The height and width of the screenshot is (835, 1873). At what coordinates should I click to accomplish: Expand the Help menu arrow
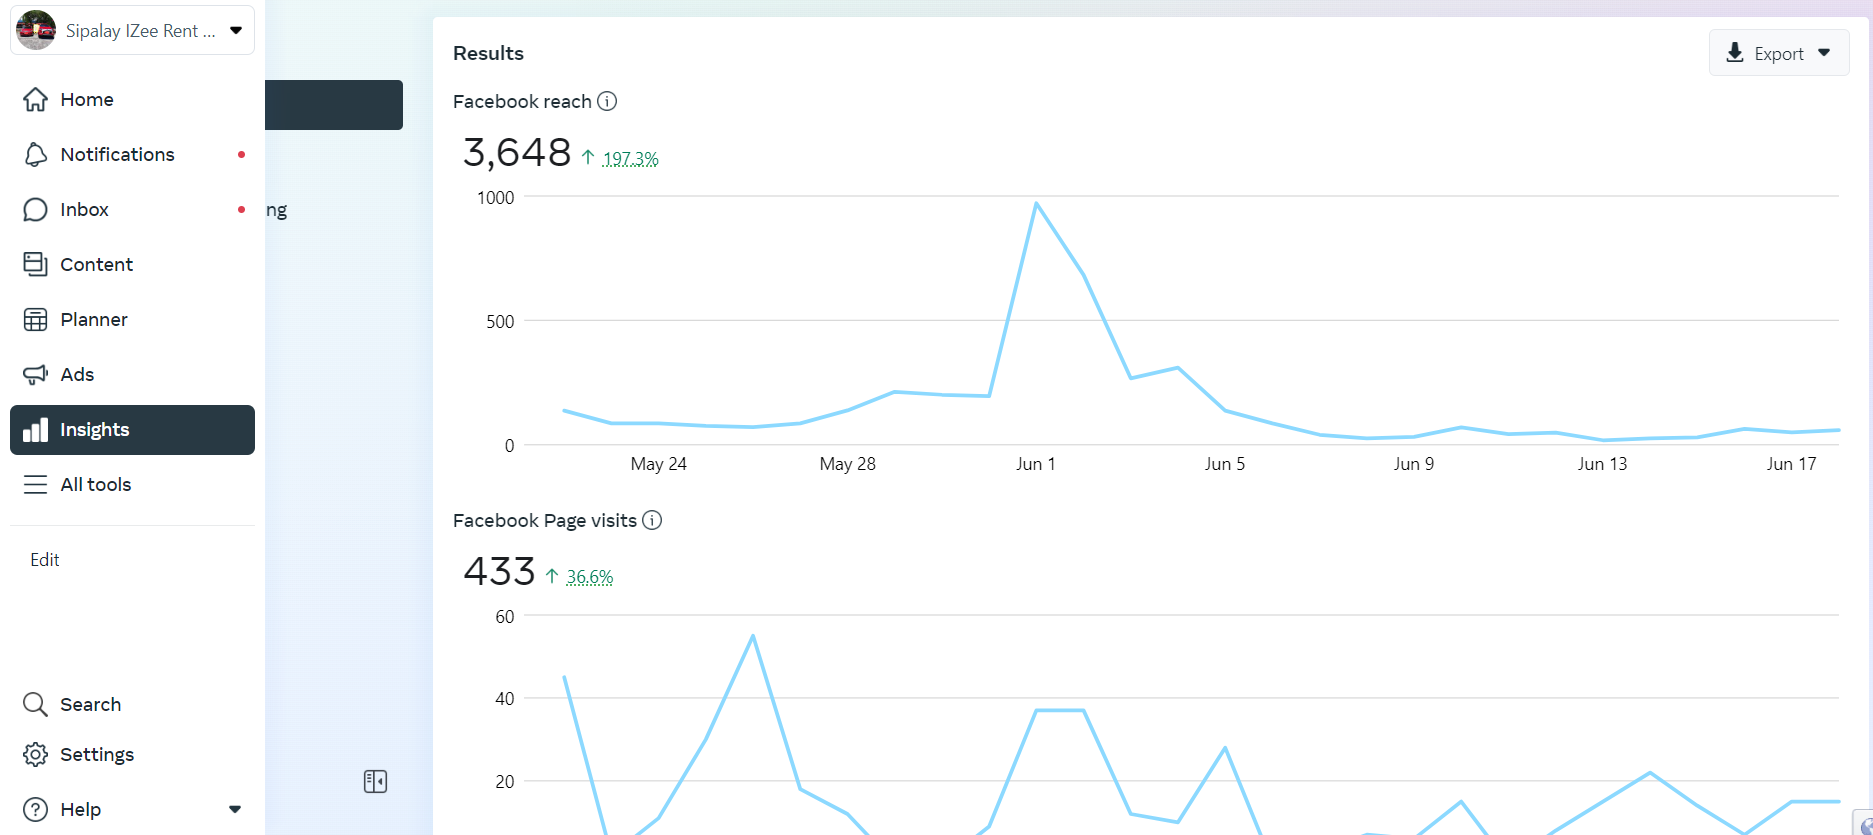tap(235, 809)
